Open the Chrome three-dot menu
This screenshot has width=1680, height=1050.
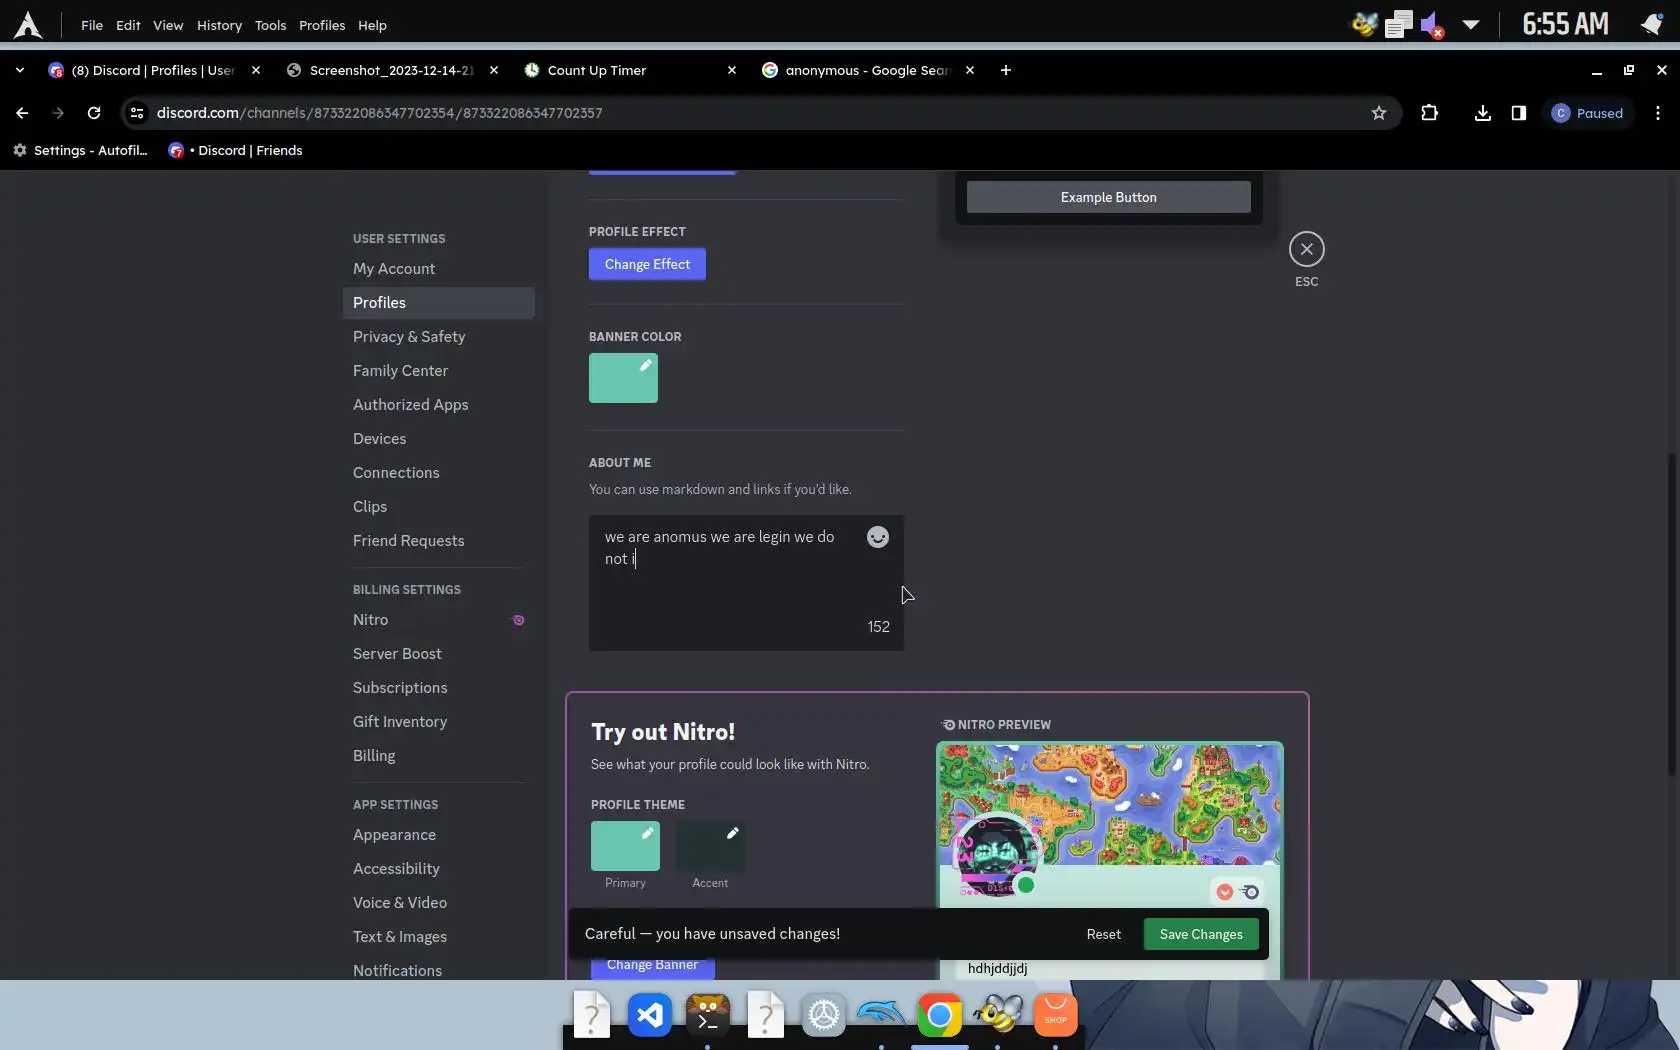click(x=1657, y=113)
